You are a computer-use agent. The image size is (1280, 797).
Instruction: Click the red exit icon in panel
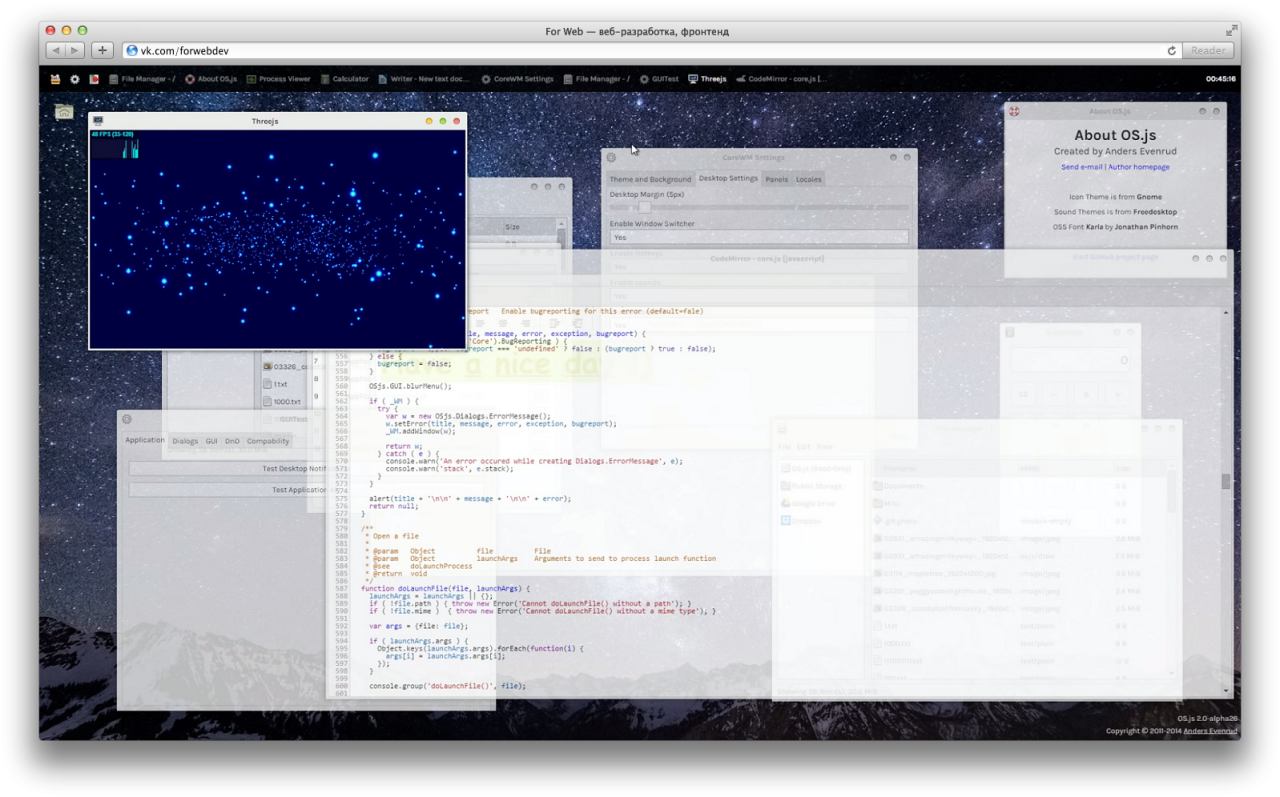pyautogui.click(x=92, y=79)
